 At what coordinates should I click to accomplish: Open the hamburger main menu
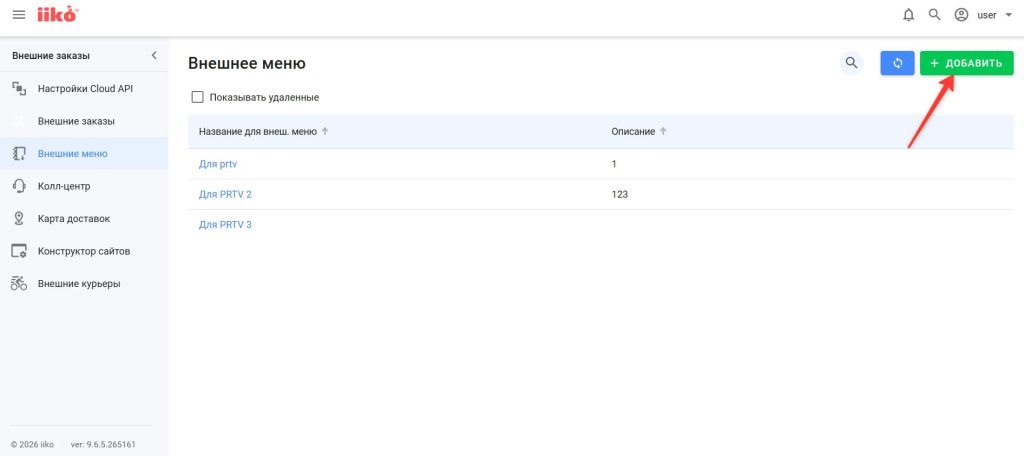(18, 15)
